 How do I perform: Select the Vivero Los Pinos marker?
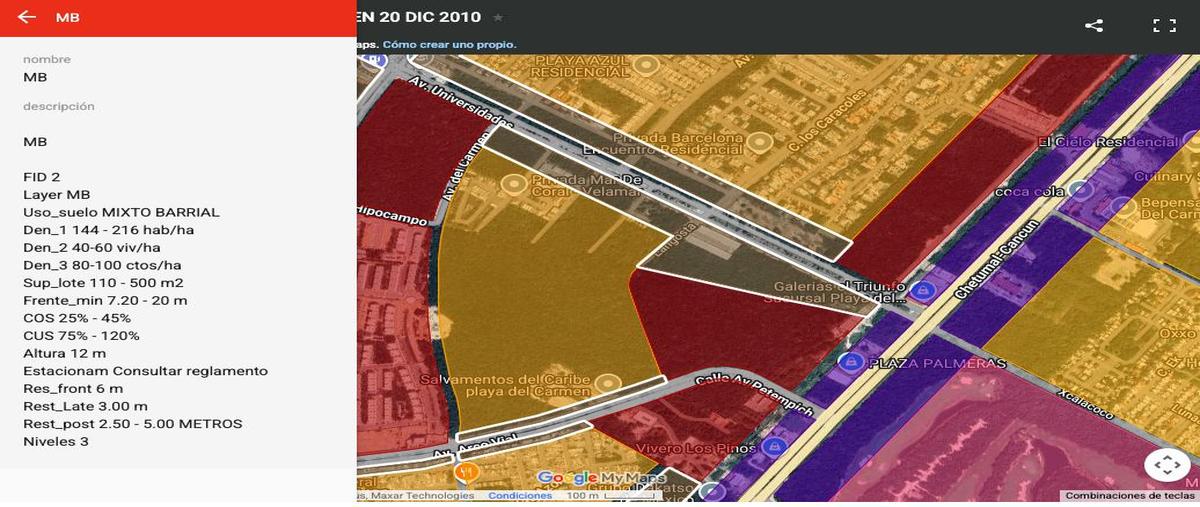pos(773,445)
